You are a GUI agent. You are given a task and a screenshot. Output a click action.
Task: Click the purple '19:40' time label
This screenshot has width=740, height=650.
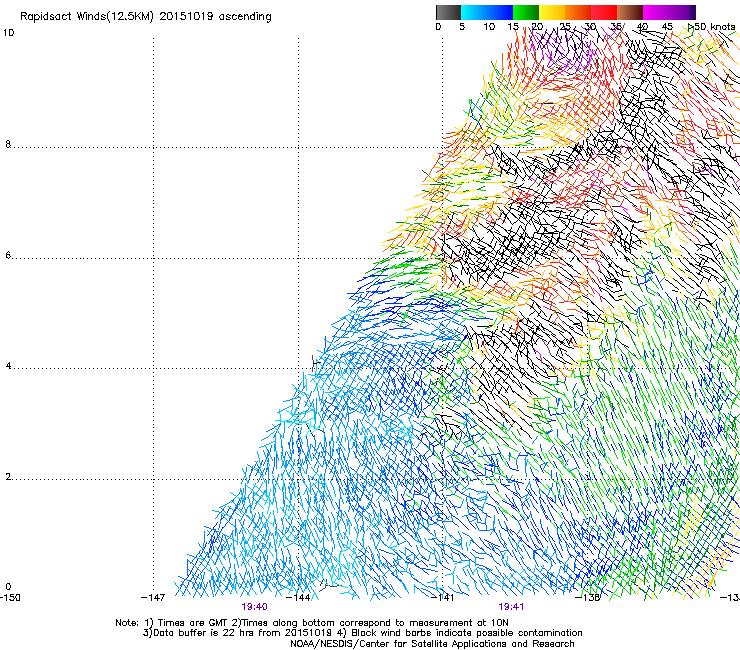(x=254, y=607)
